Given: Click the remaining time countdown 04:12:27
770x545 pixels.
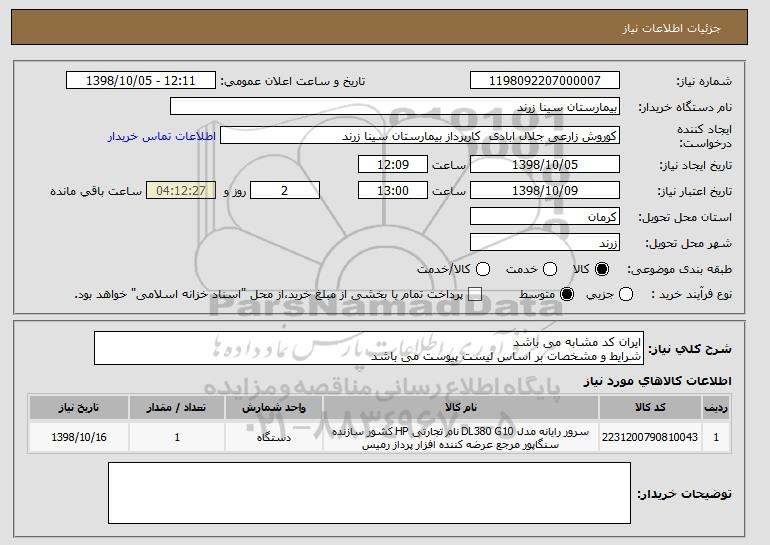Looking at the screenshot, I should pyautogui.click(x=181, y=191).
